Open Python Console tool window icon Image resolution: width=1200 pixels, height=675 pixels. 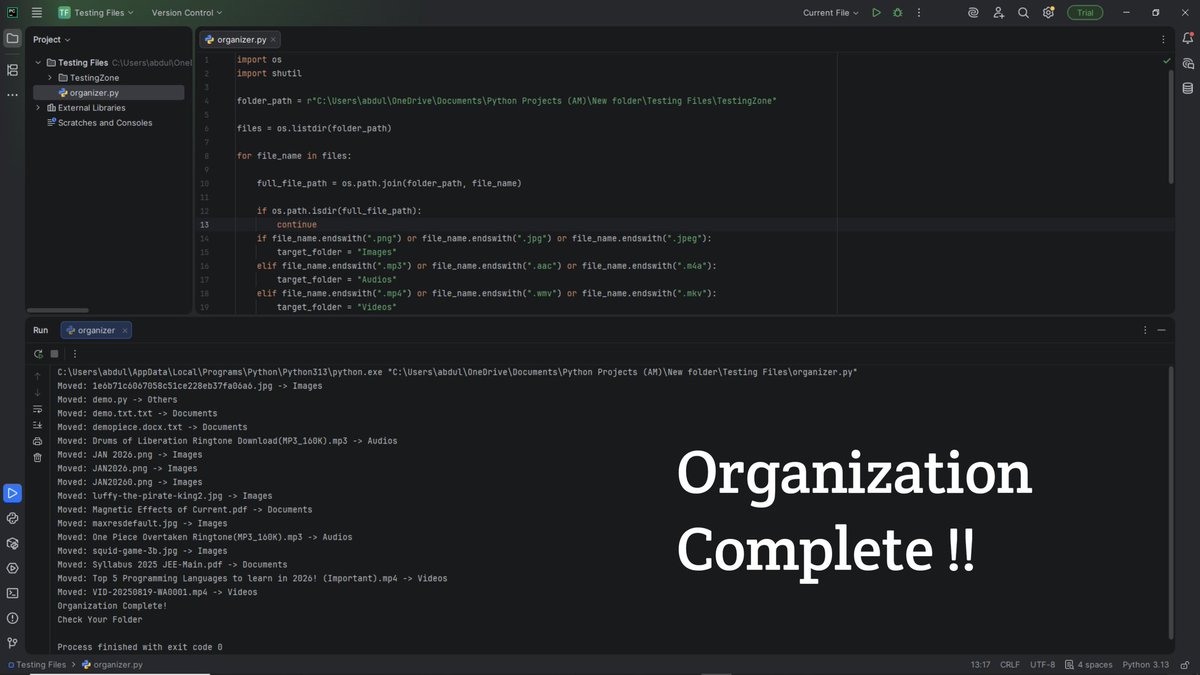click(x=12, y=518)
